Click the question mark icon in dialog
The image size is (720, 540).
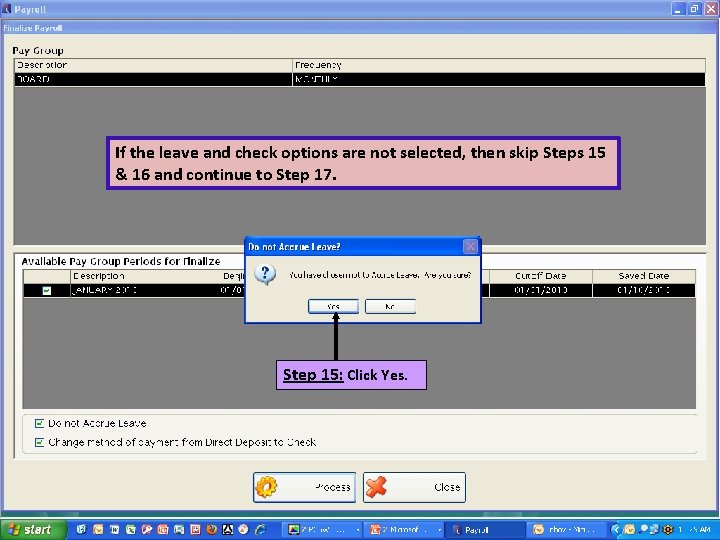(x=265, y=275)
